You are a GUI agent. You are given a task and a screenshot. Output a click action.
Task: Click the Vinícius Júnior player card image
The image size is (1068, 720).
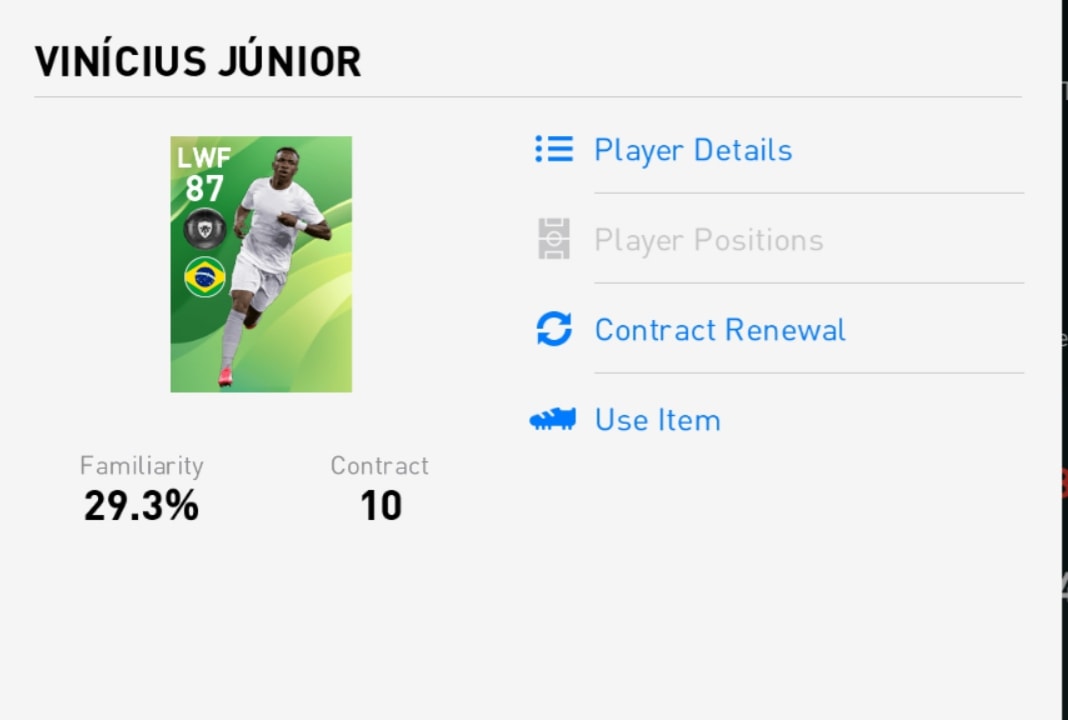[261, 264]
